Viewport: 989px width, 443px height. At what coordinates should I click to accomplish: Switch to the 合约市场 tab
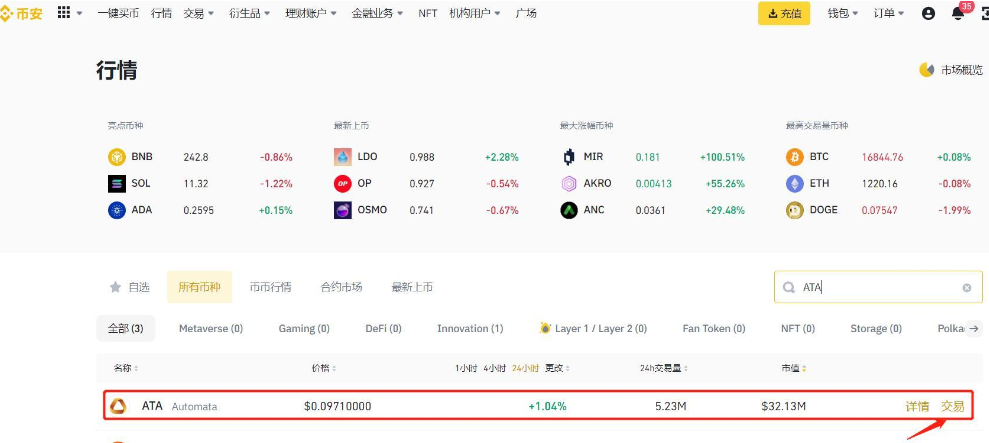pos(341,287)
